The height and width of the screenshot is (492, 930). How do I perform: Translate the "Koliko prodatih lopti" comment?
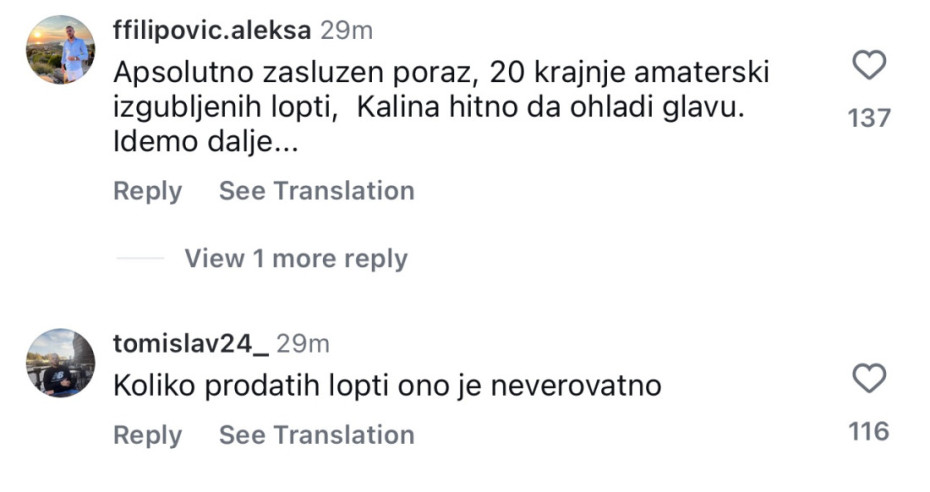(x=316, y=435)
